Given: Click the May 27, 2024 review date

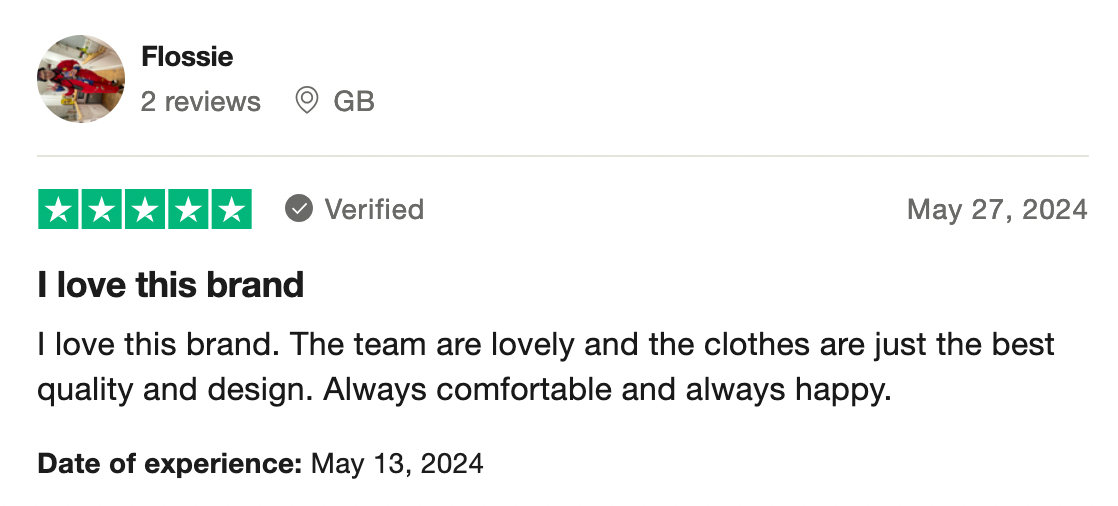Looking at the screenshot, I should tap(996, 209).
